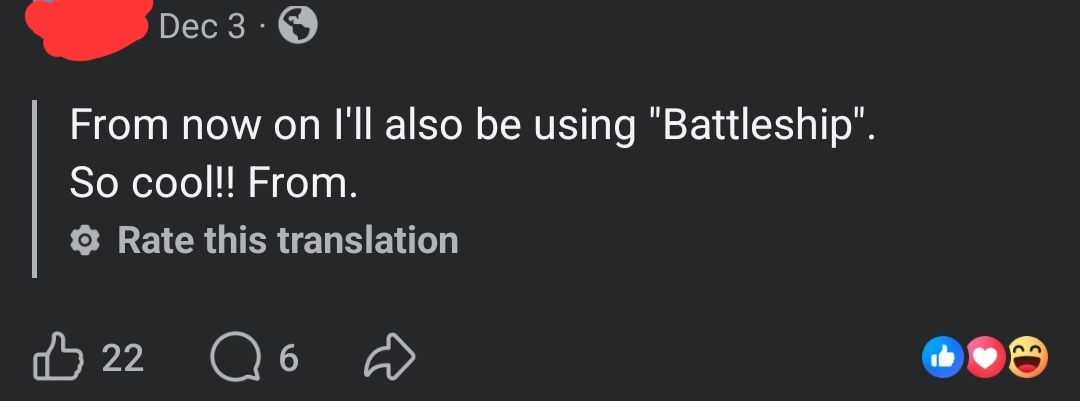Click the word "translation" in the rate link
Screen dimensions: 1080x401
point(367,240)
